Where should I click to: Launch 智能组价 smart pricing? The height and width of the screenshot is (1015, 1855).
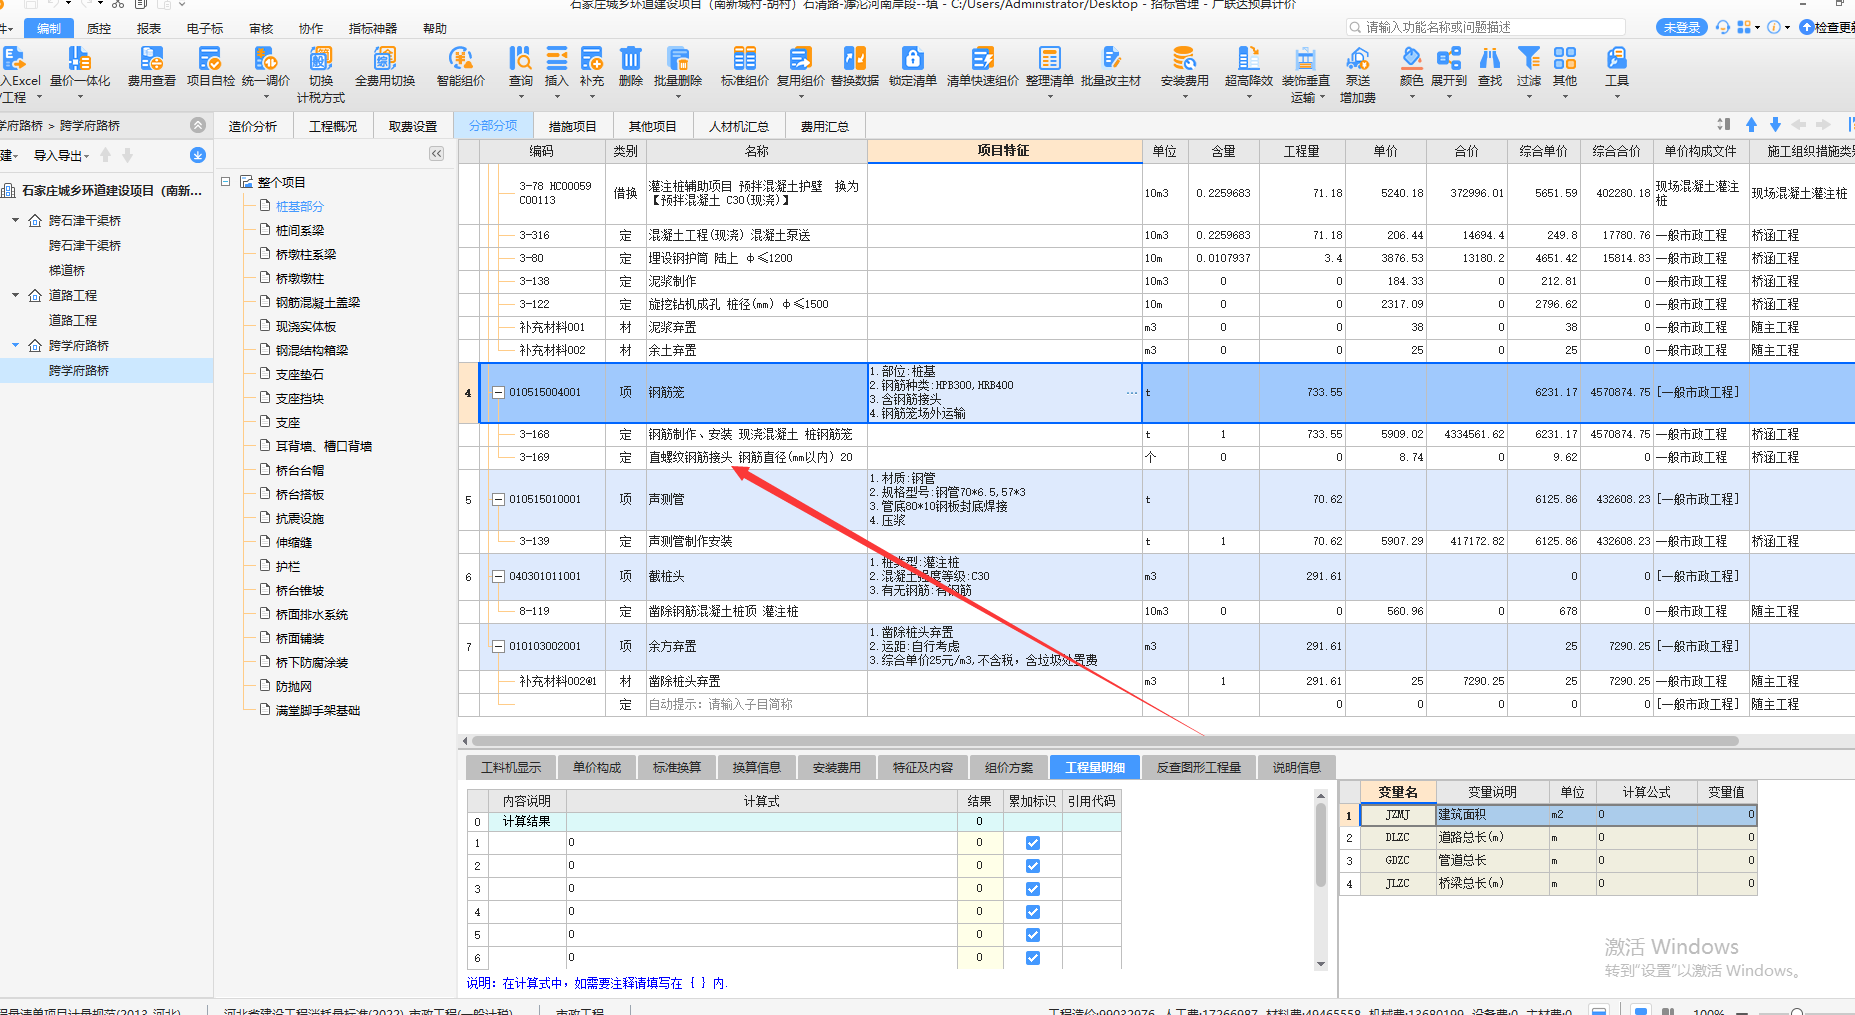461,66
